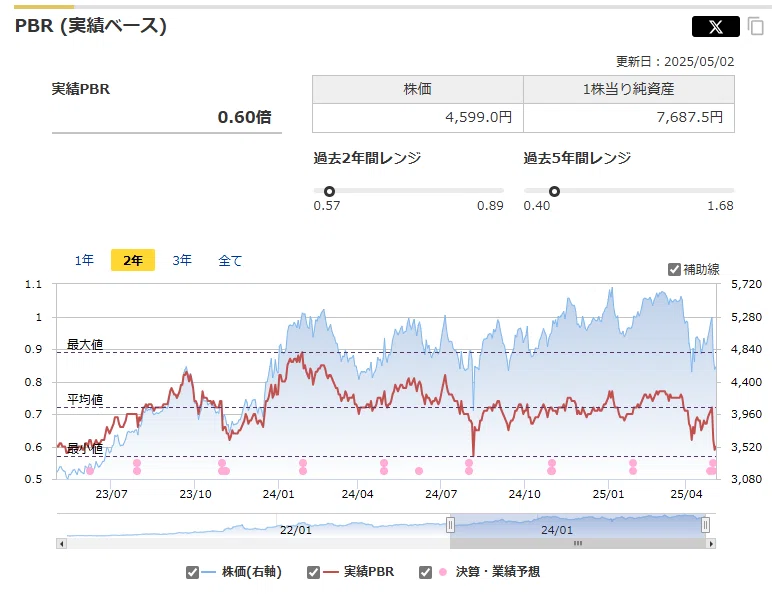774x616 pixels.
Task: Click the 5年 range maximum 1.68
Action: [x=720, y=206]
